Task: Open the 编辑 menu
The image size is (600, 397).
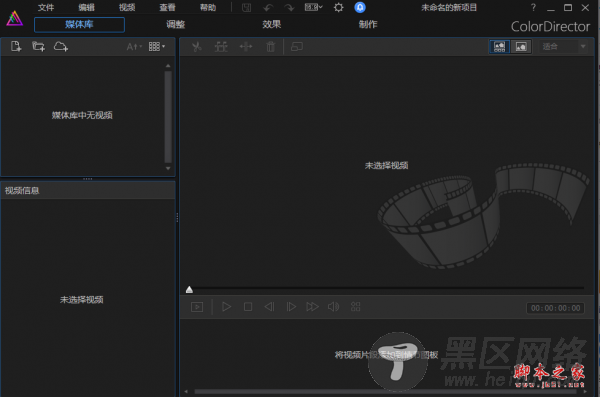Action: tap(86, 7)
